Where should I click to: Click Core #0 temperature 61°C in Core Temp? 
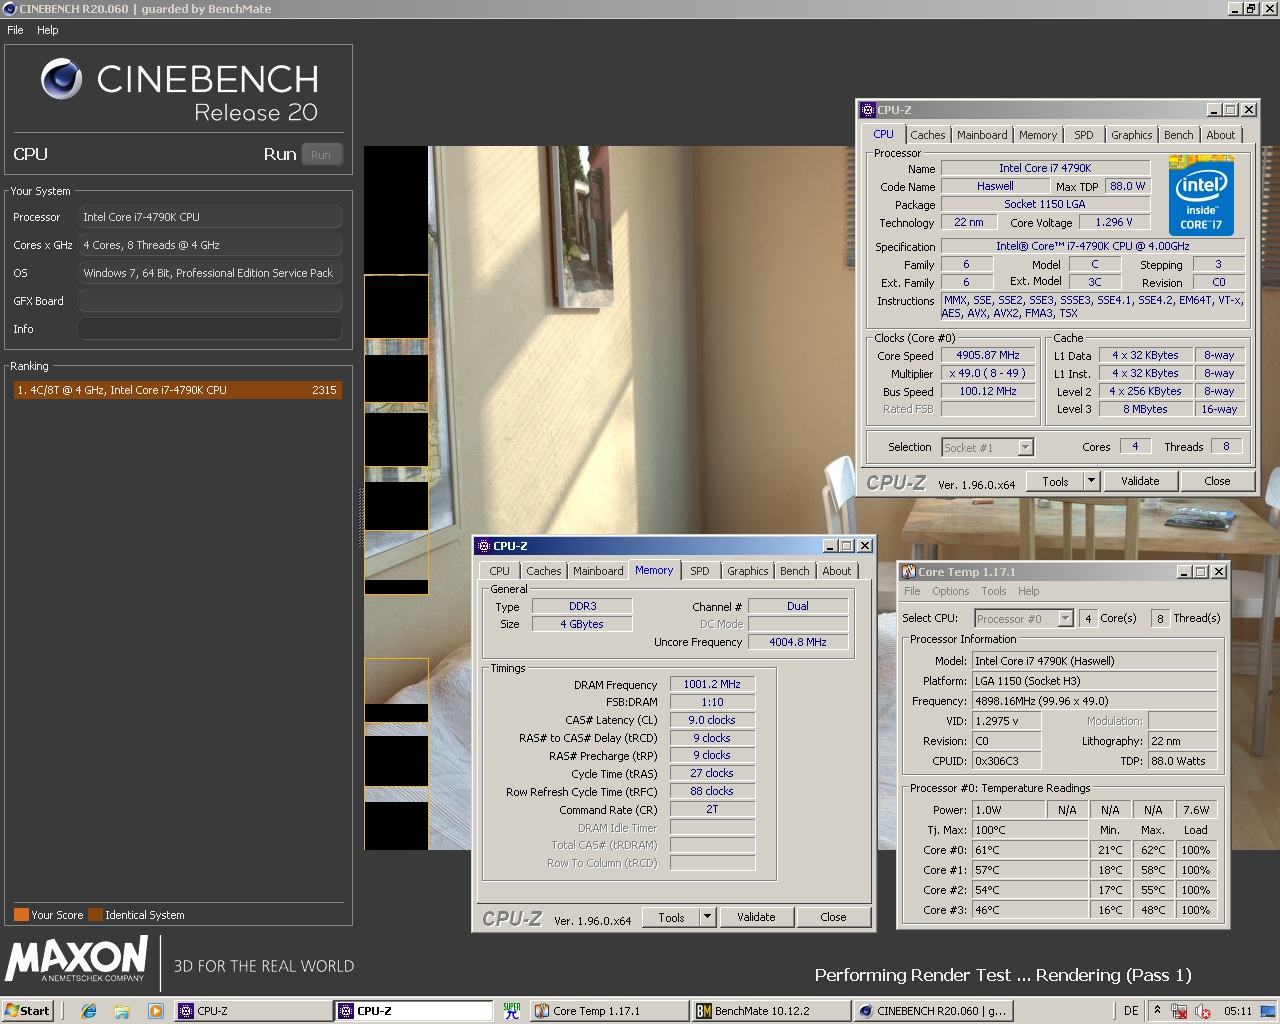click(x=1029, y=850)
